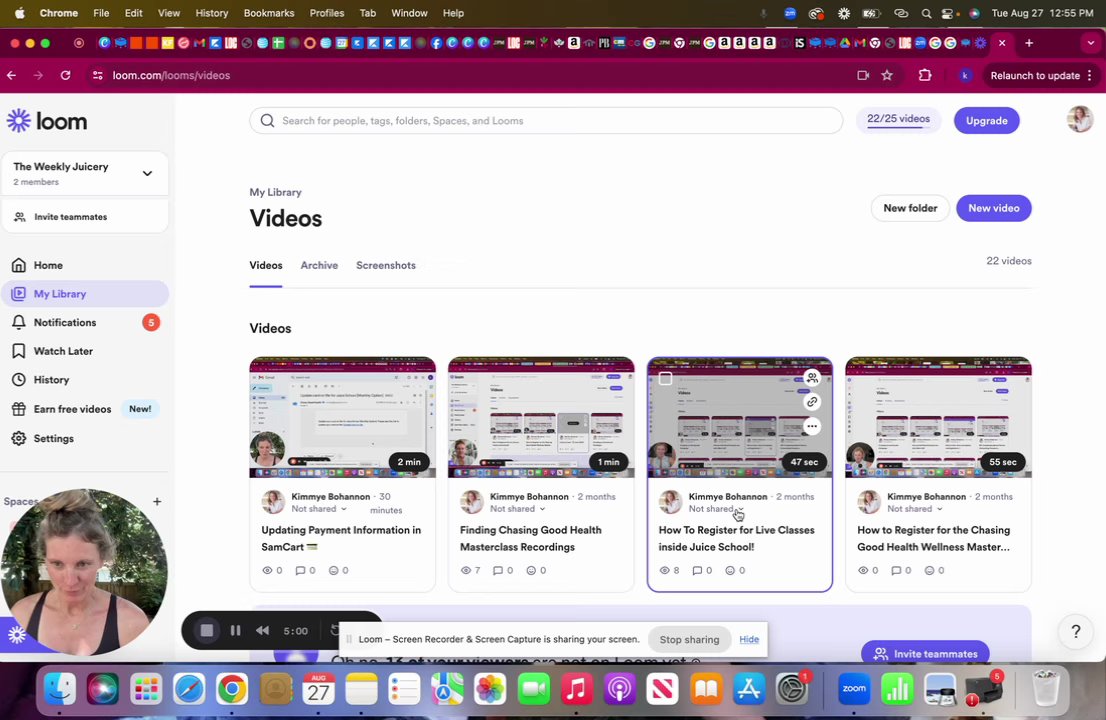Open Not shared dropdown on Chasing Good Health Wellness Master video
Viewport: 1106px width, 720px height.
click(x=915, y=508)
